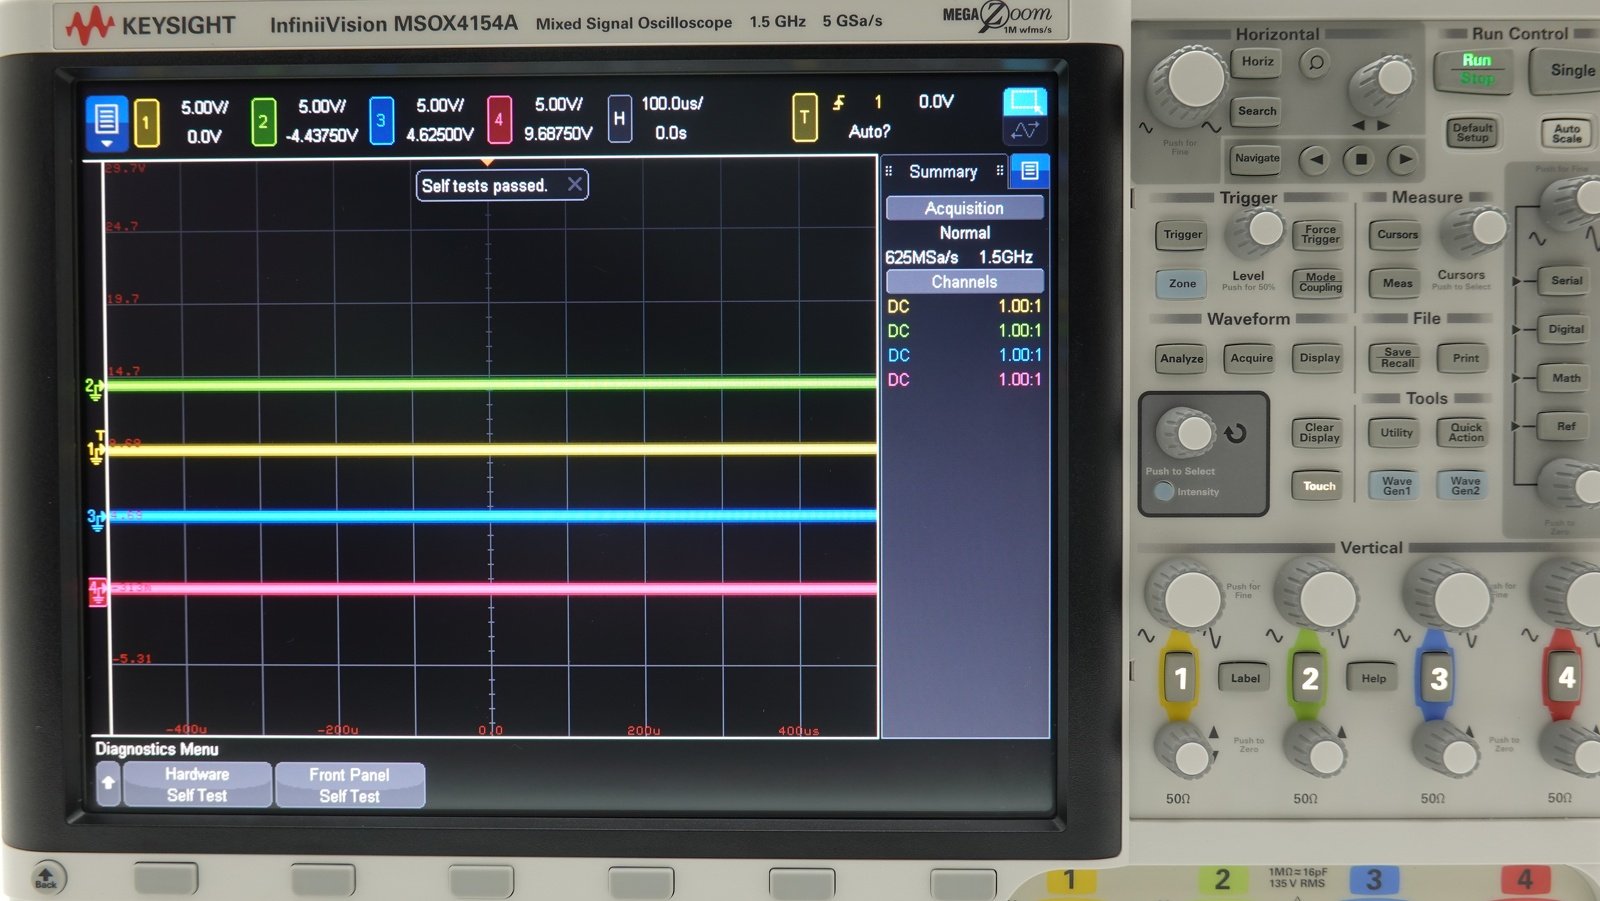Dismiss the Self tests passed message

coord(574,184)
